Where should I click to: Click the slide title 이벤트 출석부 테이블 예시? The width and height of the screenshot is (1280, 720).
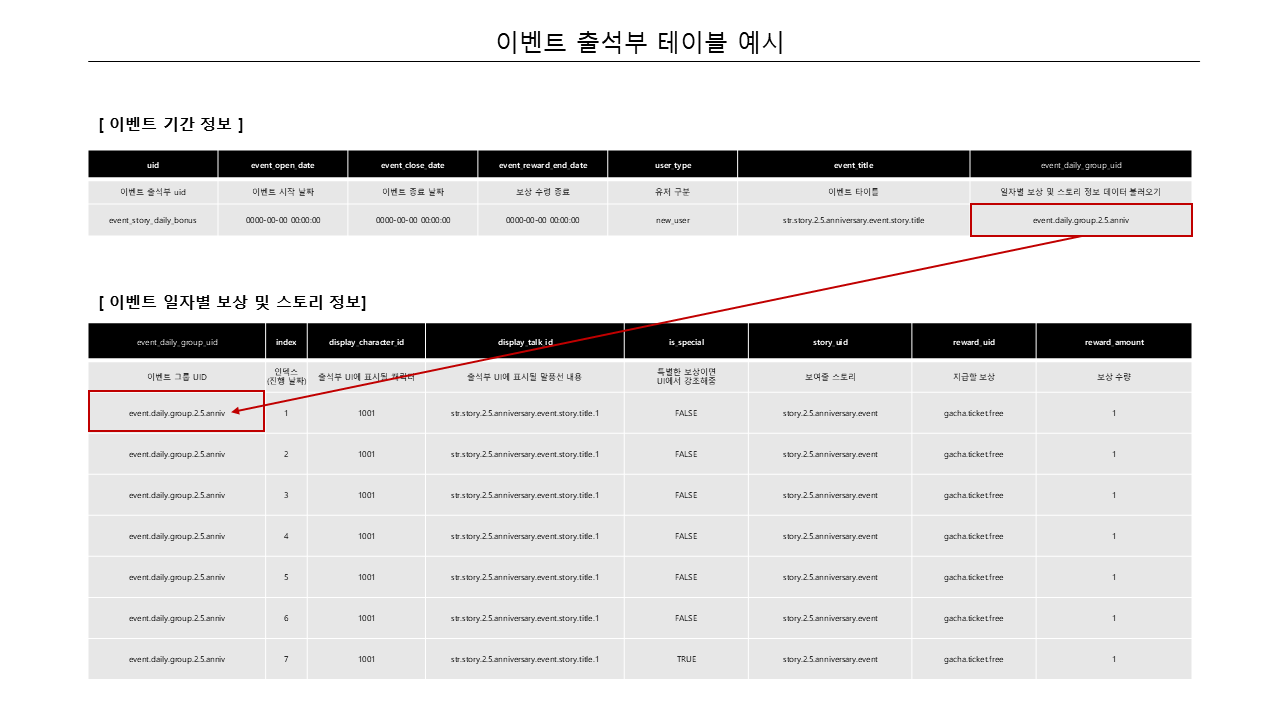point(640,42)
